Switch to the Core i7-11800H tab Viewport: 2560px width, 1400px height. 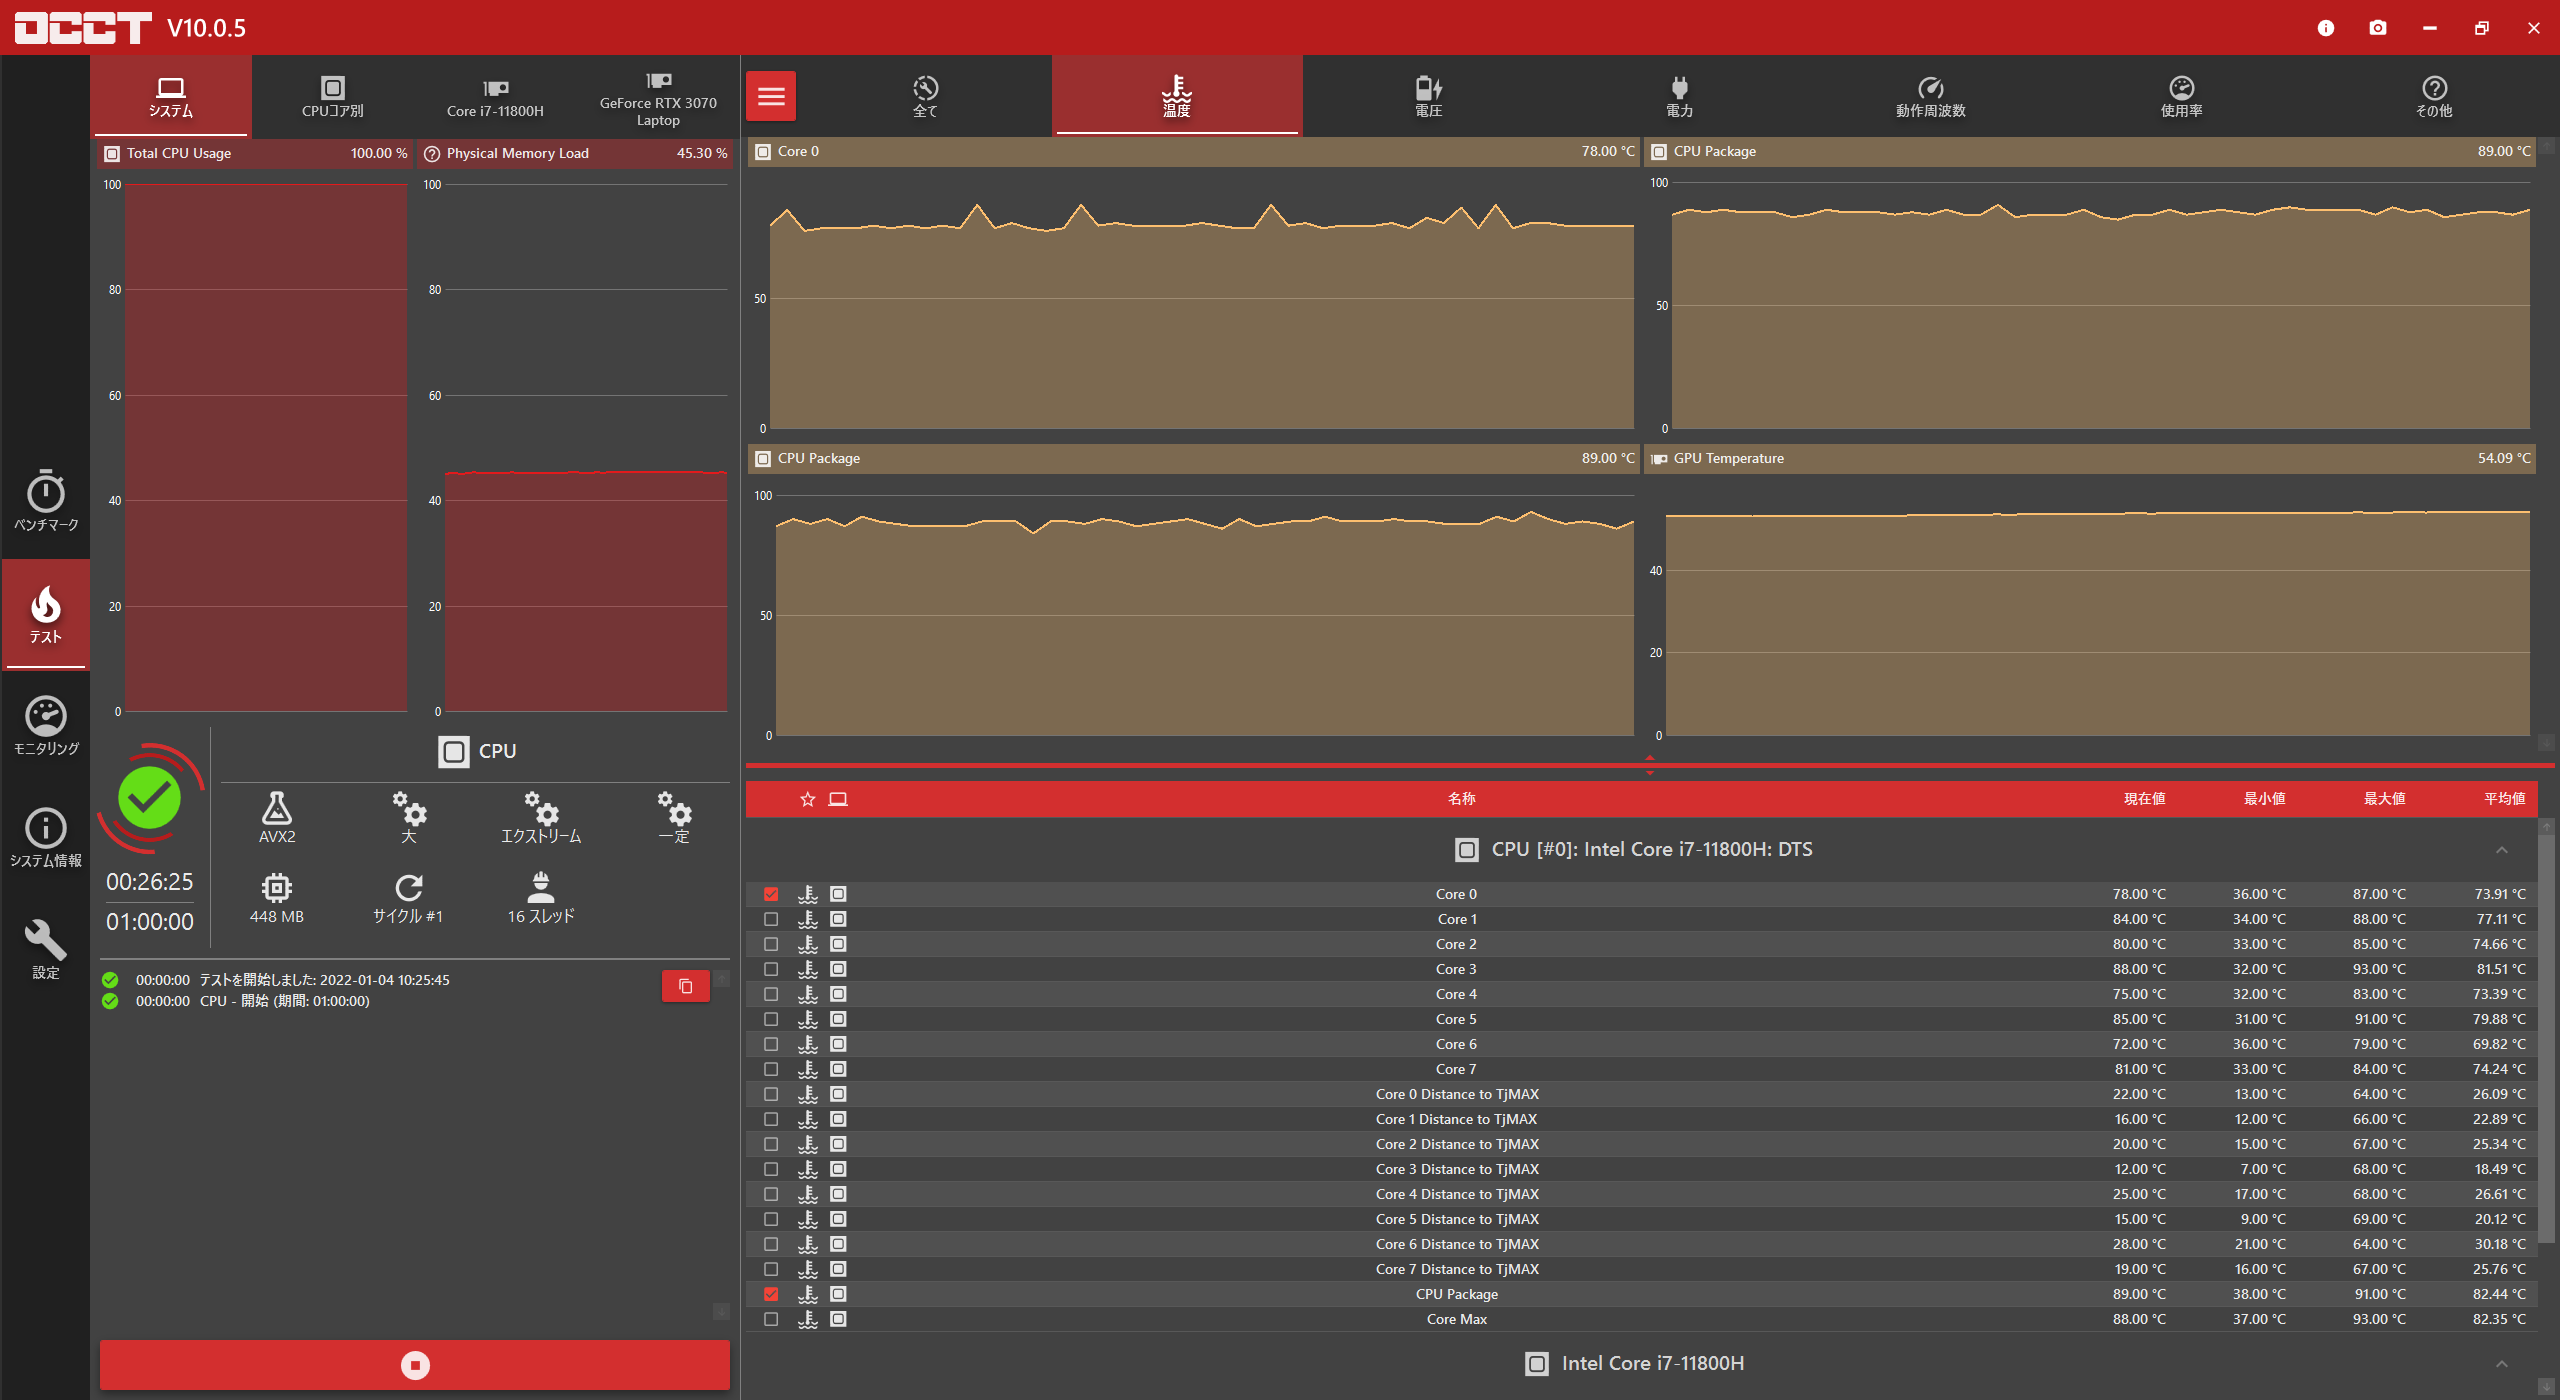pos(495,96)
